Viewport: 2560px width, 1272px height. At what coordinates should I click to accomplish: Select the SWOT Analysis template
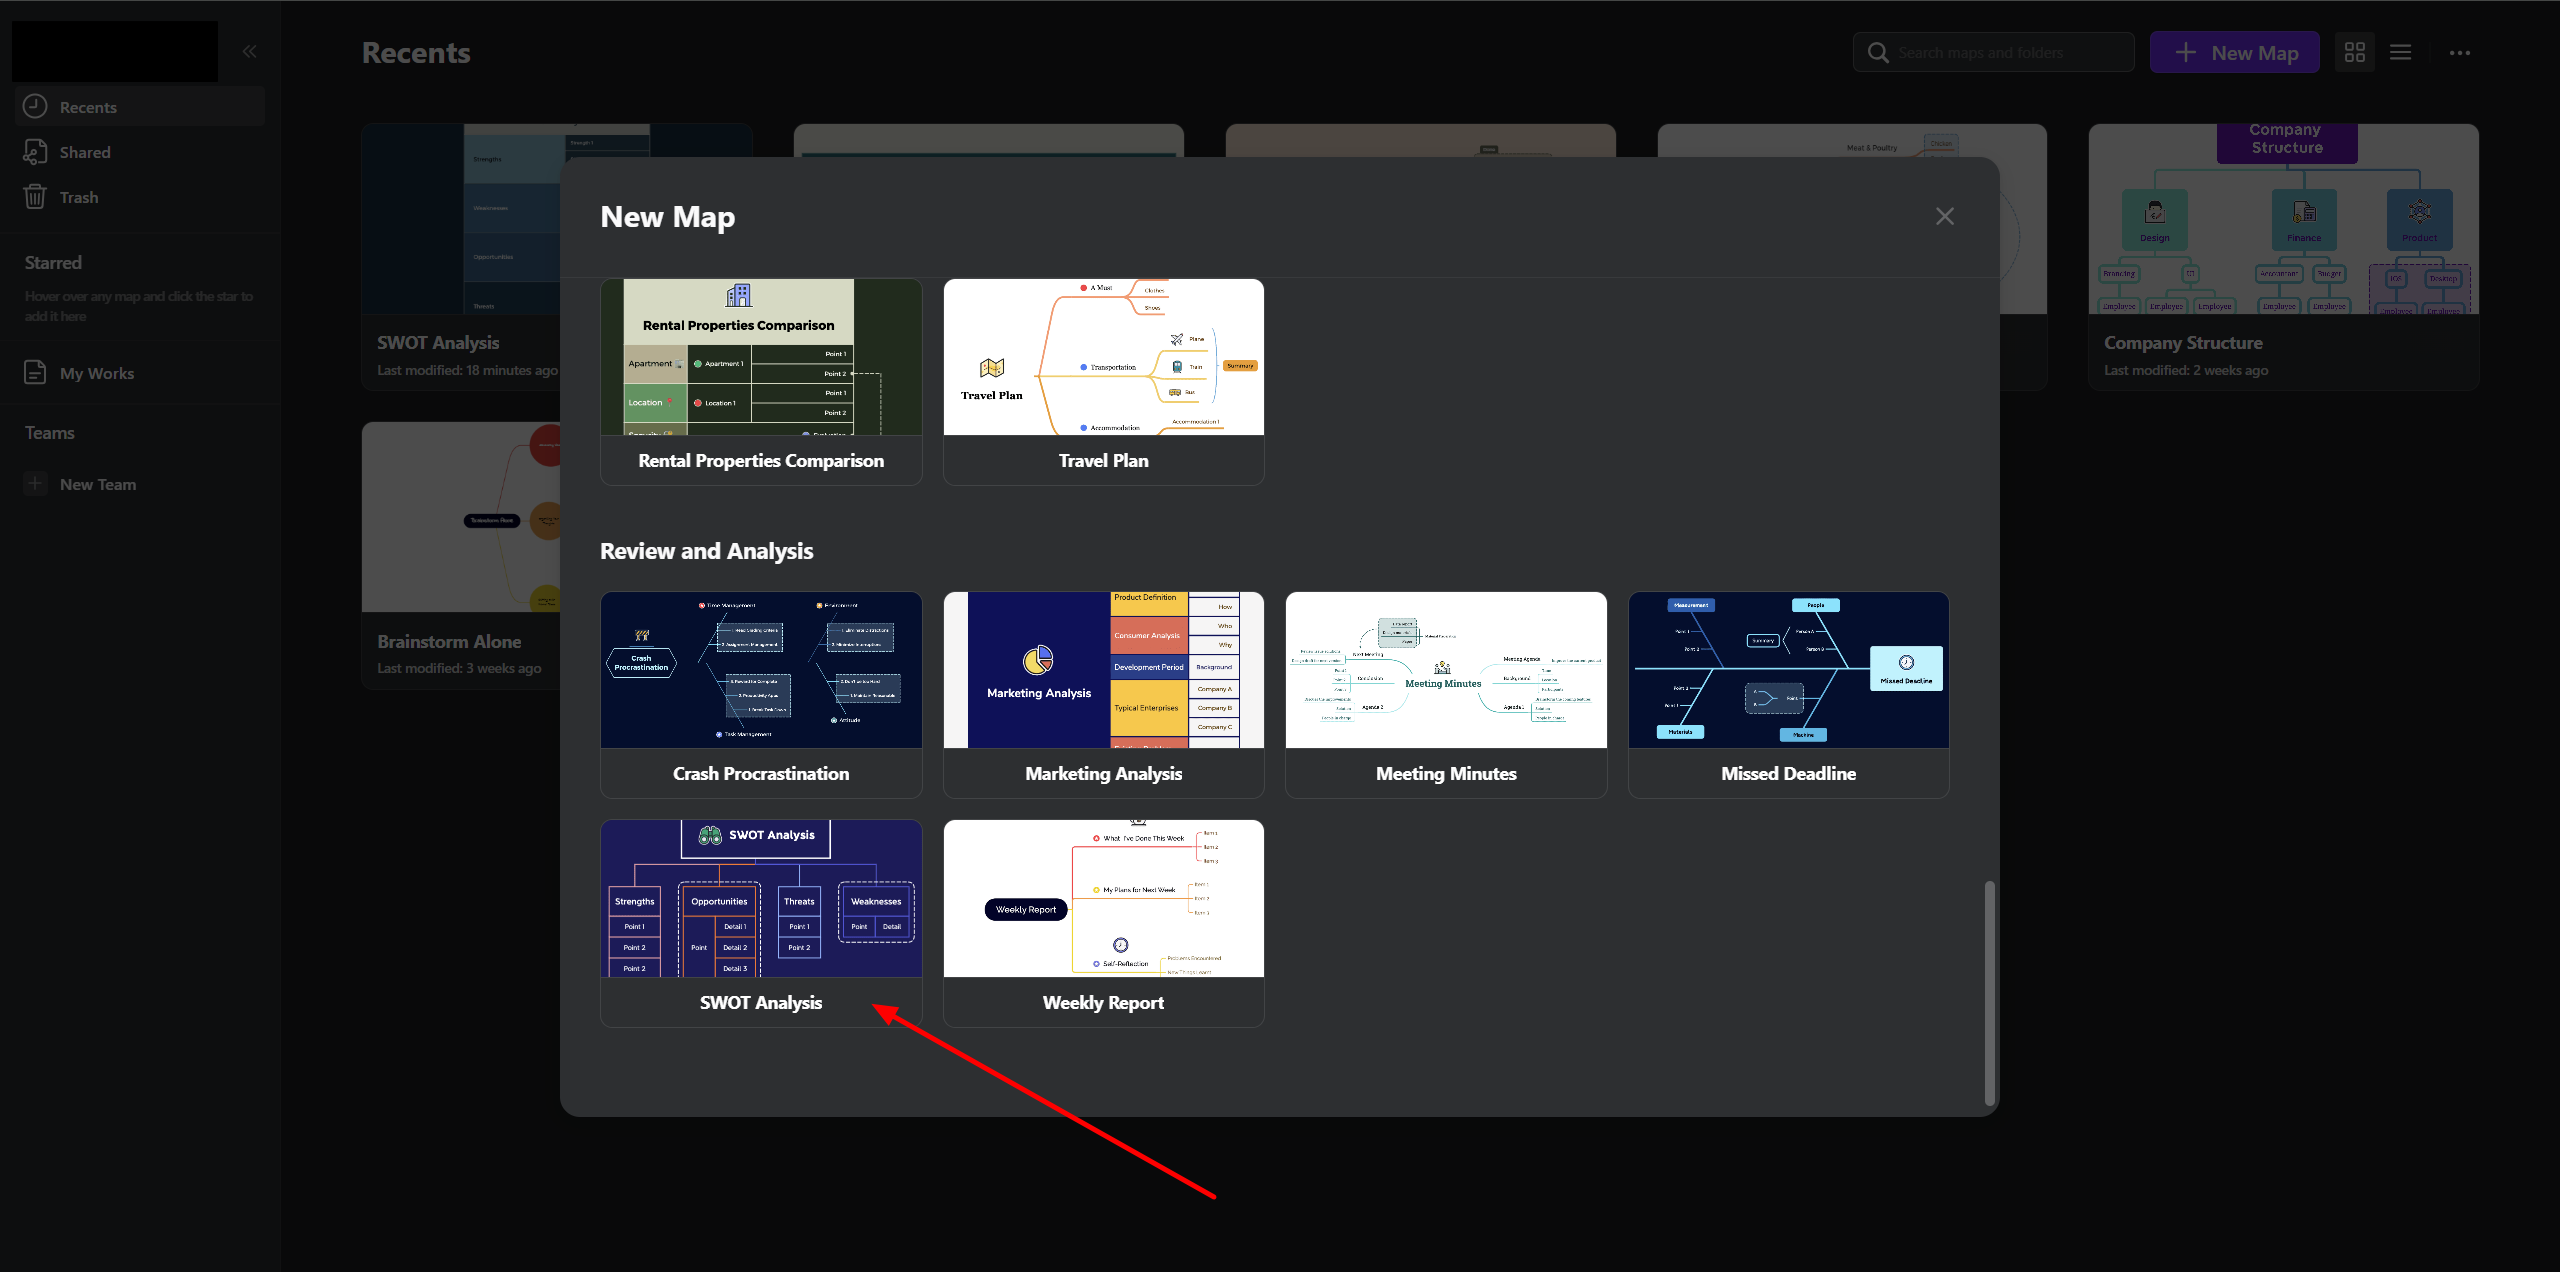(761, 922)
